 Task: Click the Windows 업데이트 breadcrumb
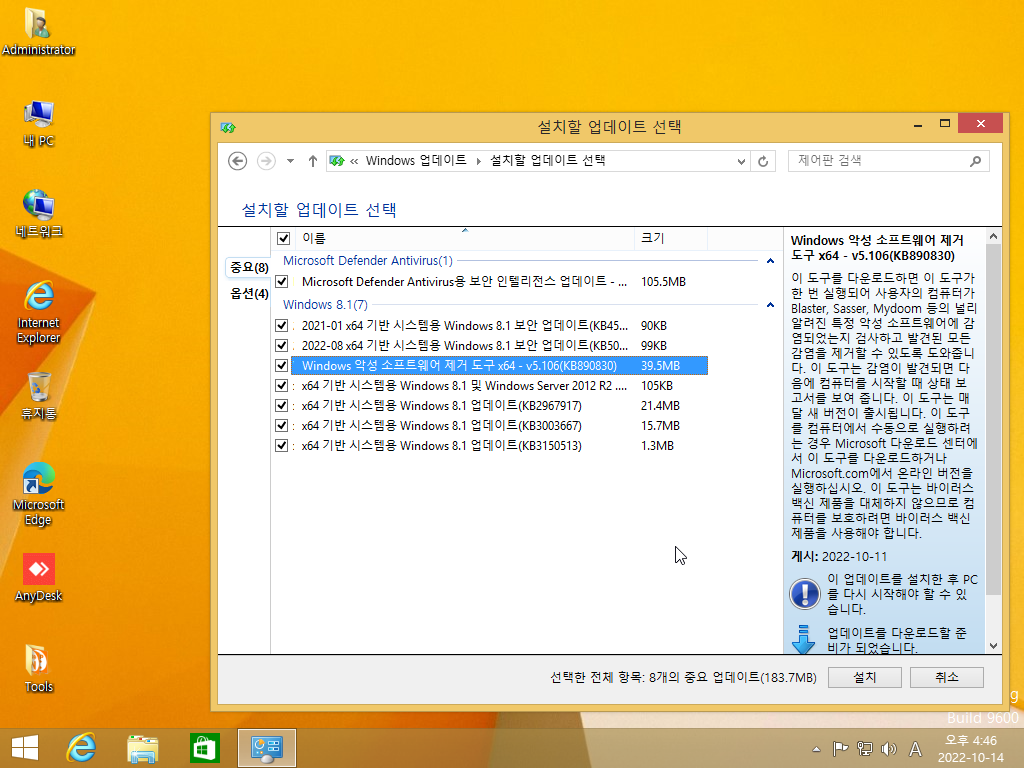(x=416, y=161)
